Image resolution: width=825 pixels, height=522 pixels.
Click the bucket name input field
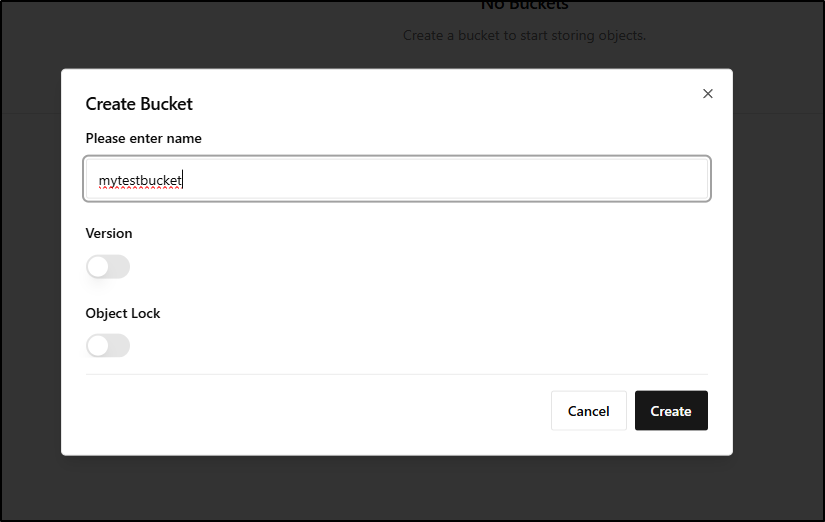(x=397, y=180)
